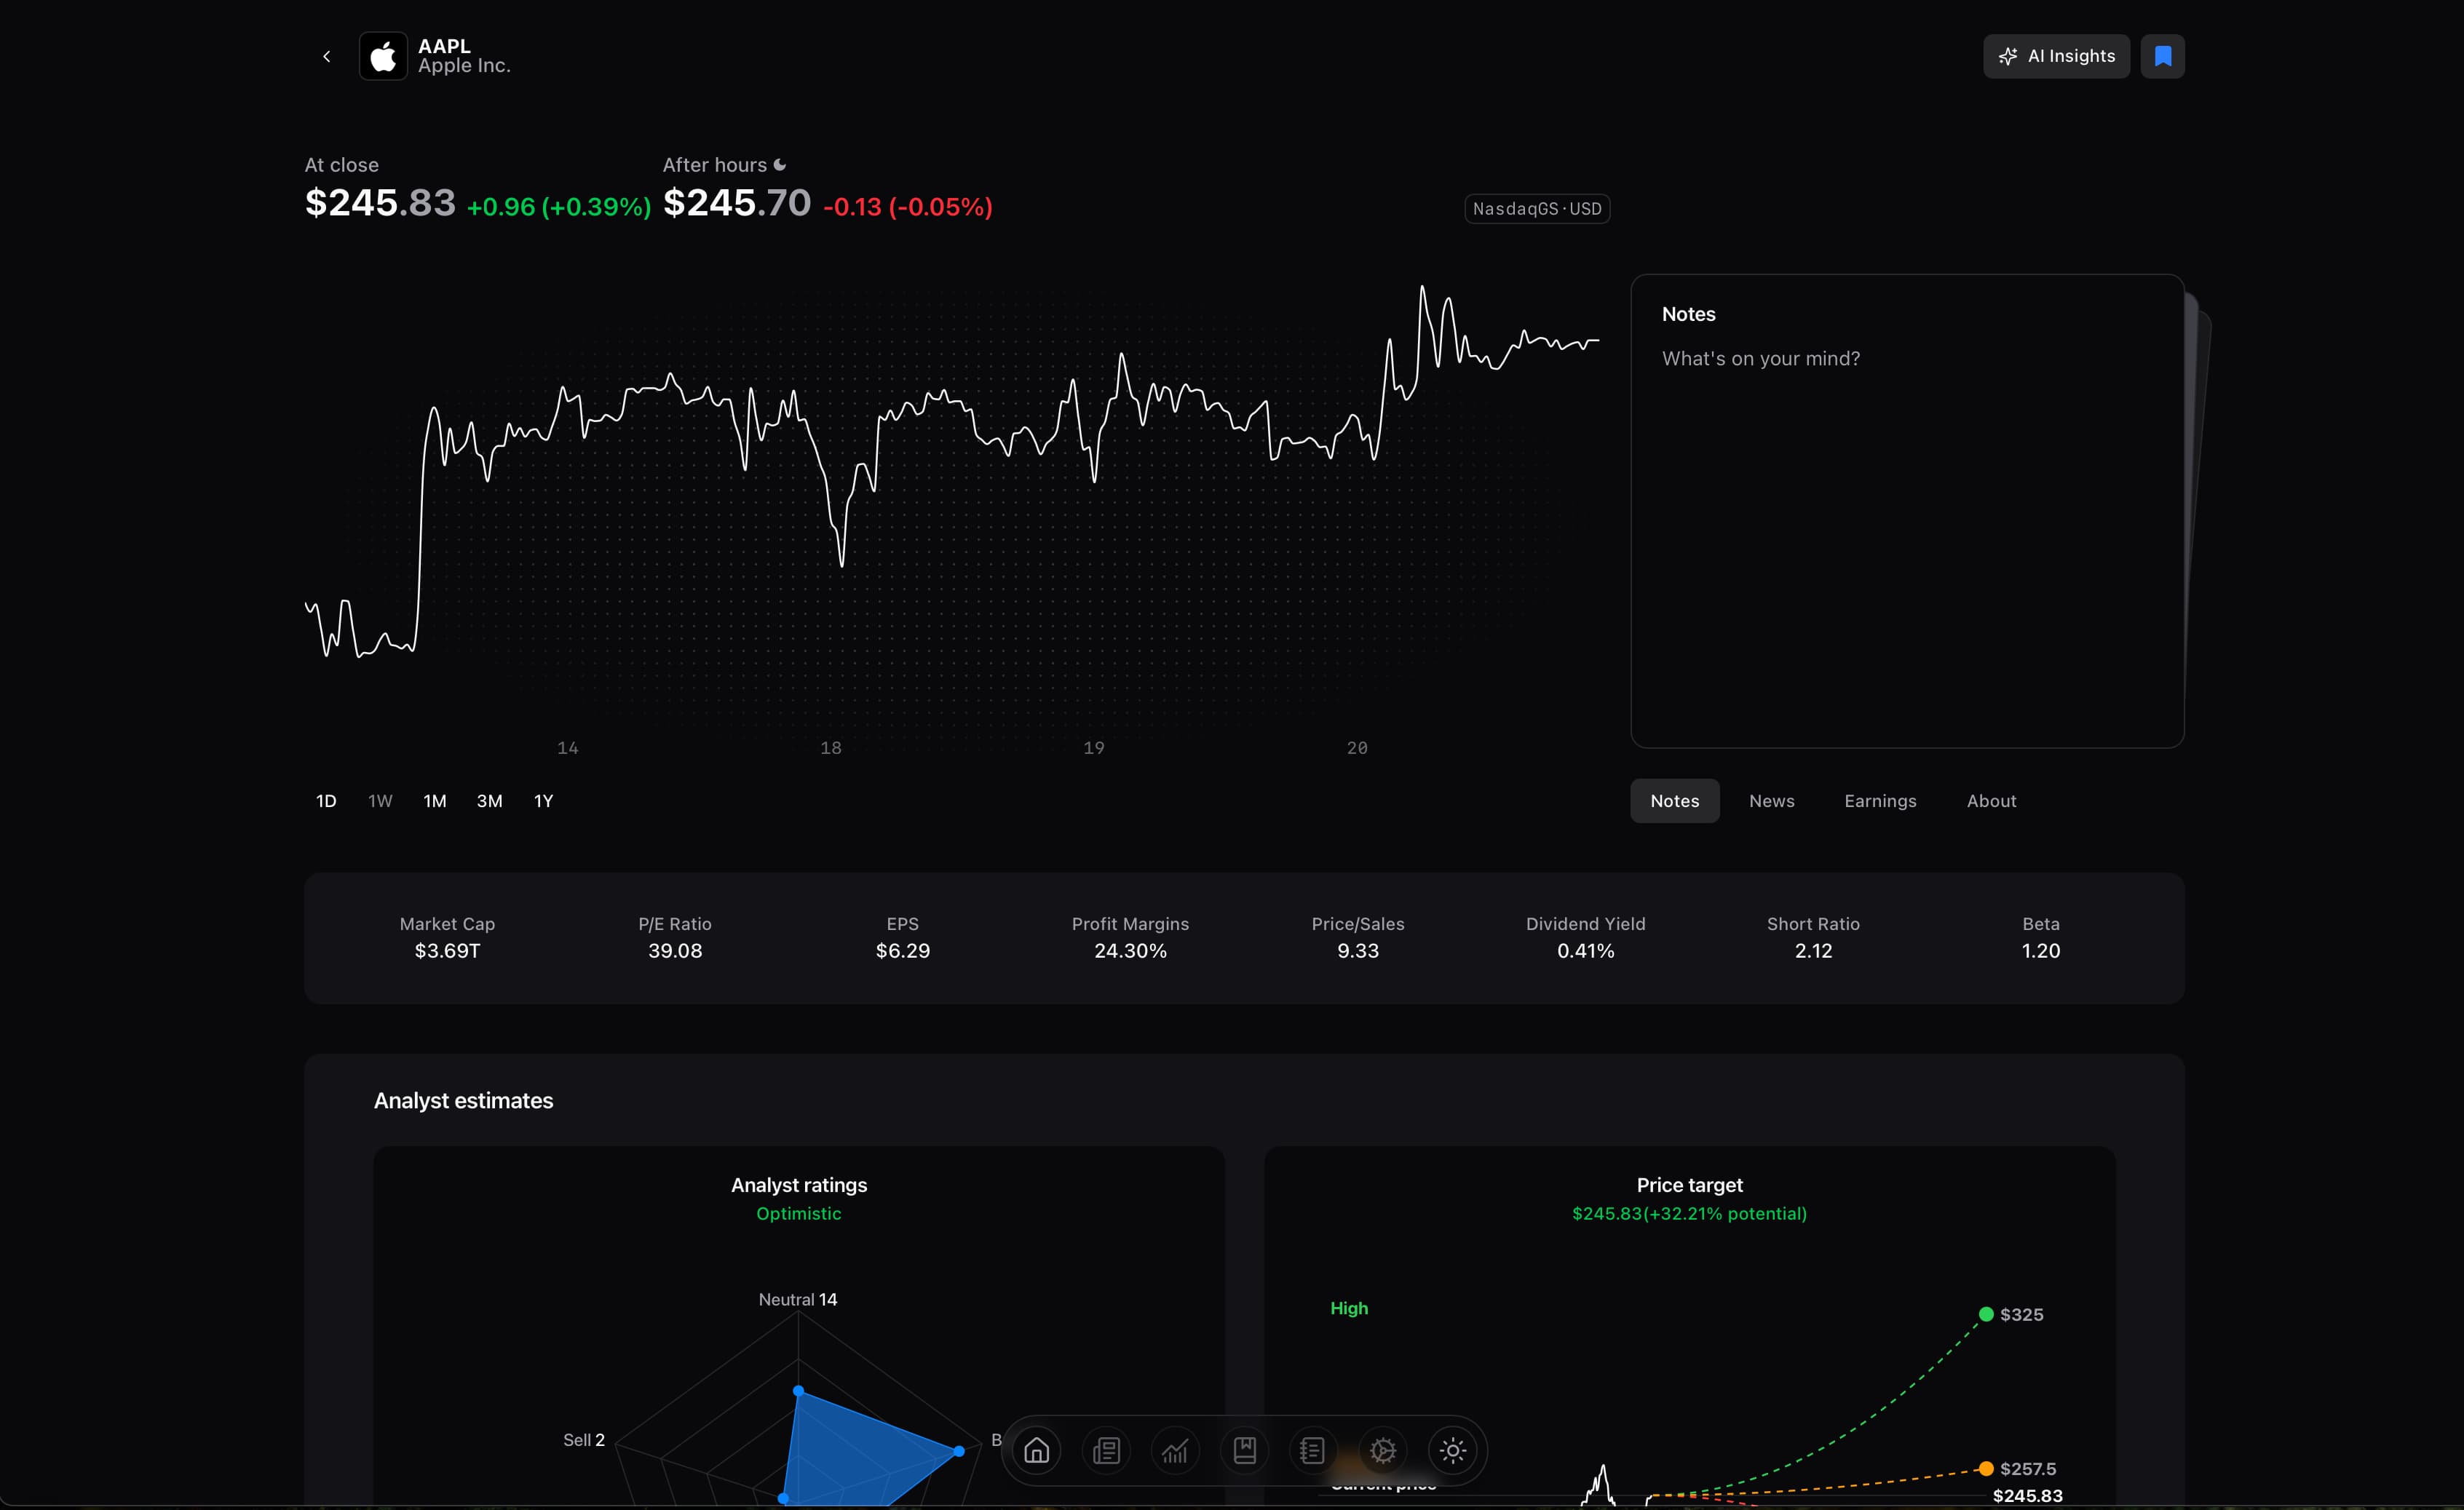Open the newspaper News icon in dock
This screenshot has height=1510, width=2464.
coord(1106,1450)
